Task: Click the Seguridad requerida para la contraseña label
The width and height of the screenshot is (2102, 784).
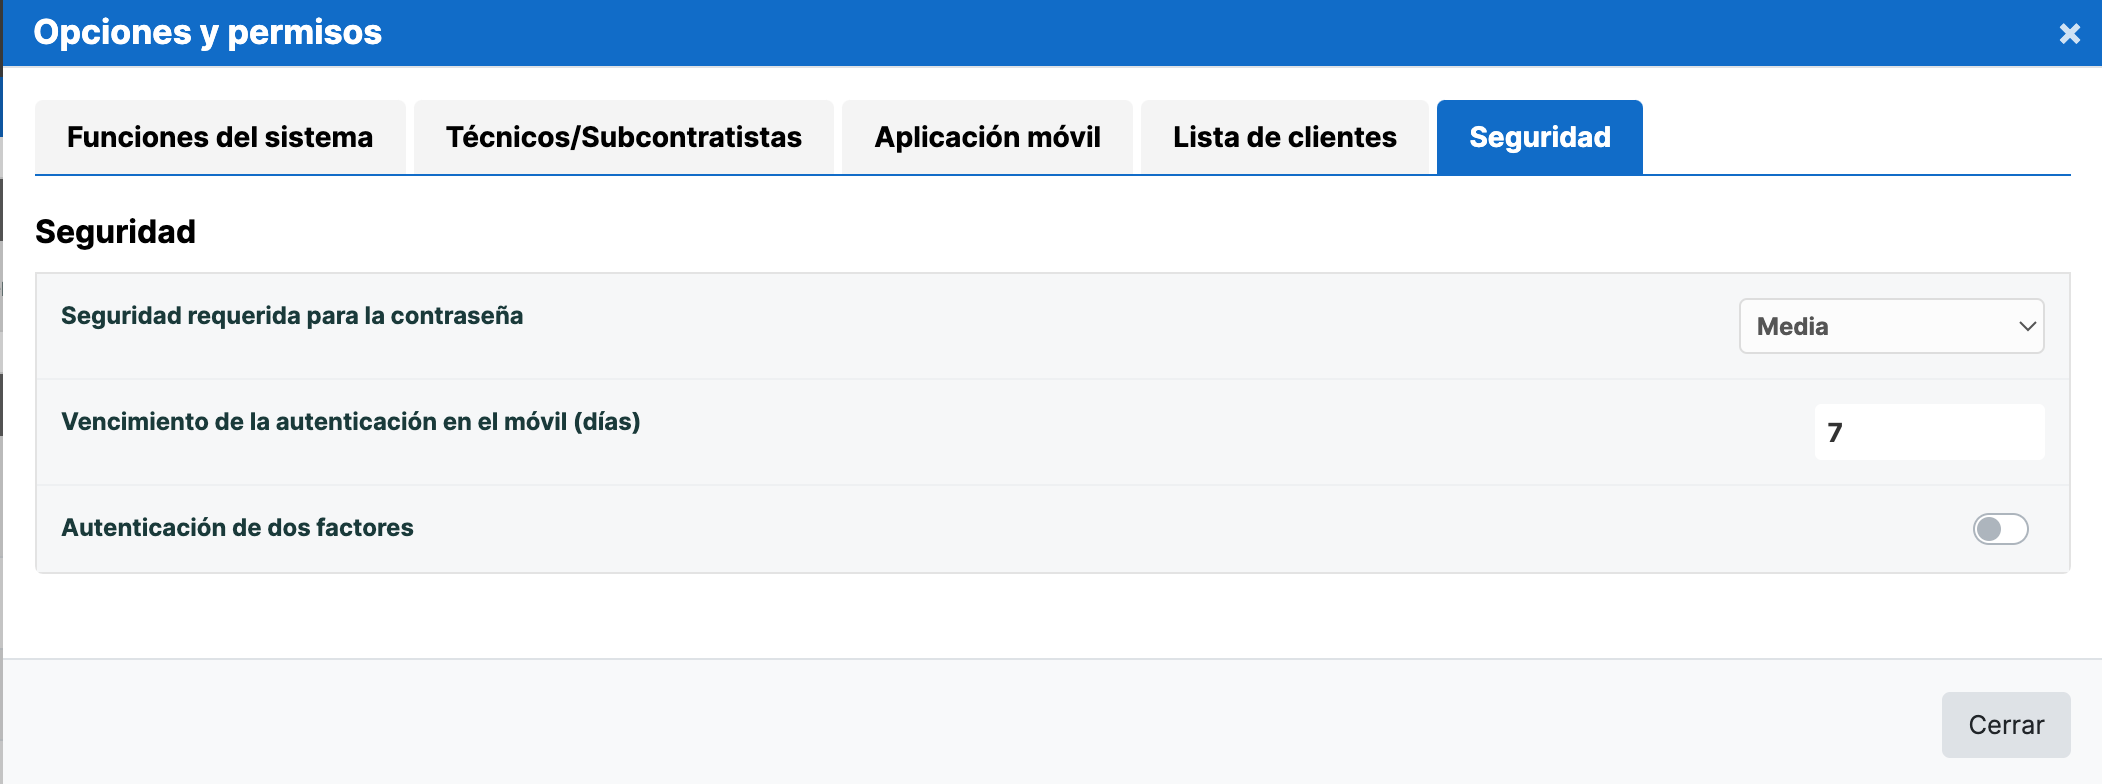Action: 292,316
